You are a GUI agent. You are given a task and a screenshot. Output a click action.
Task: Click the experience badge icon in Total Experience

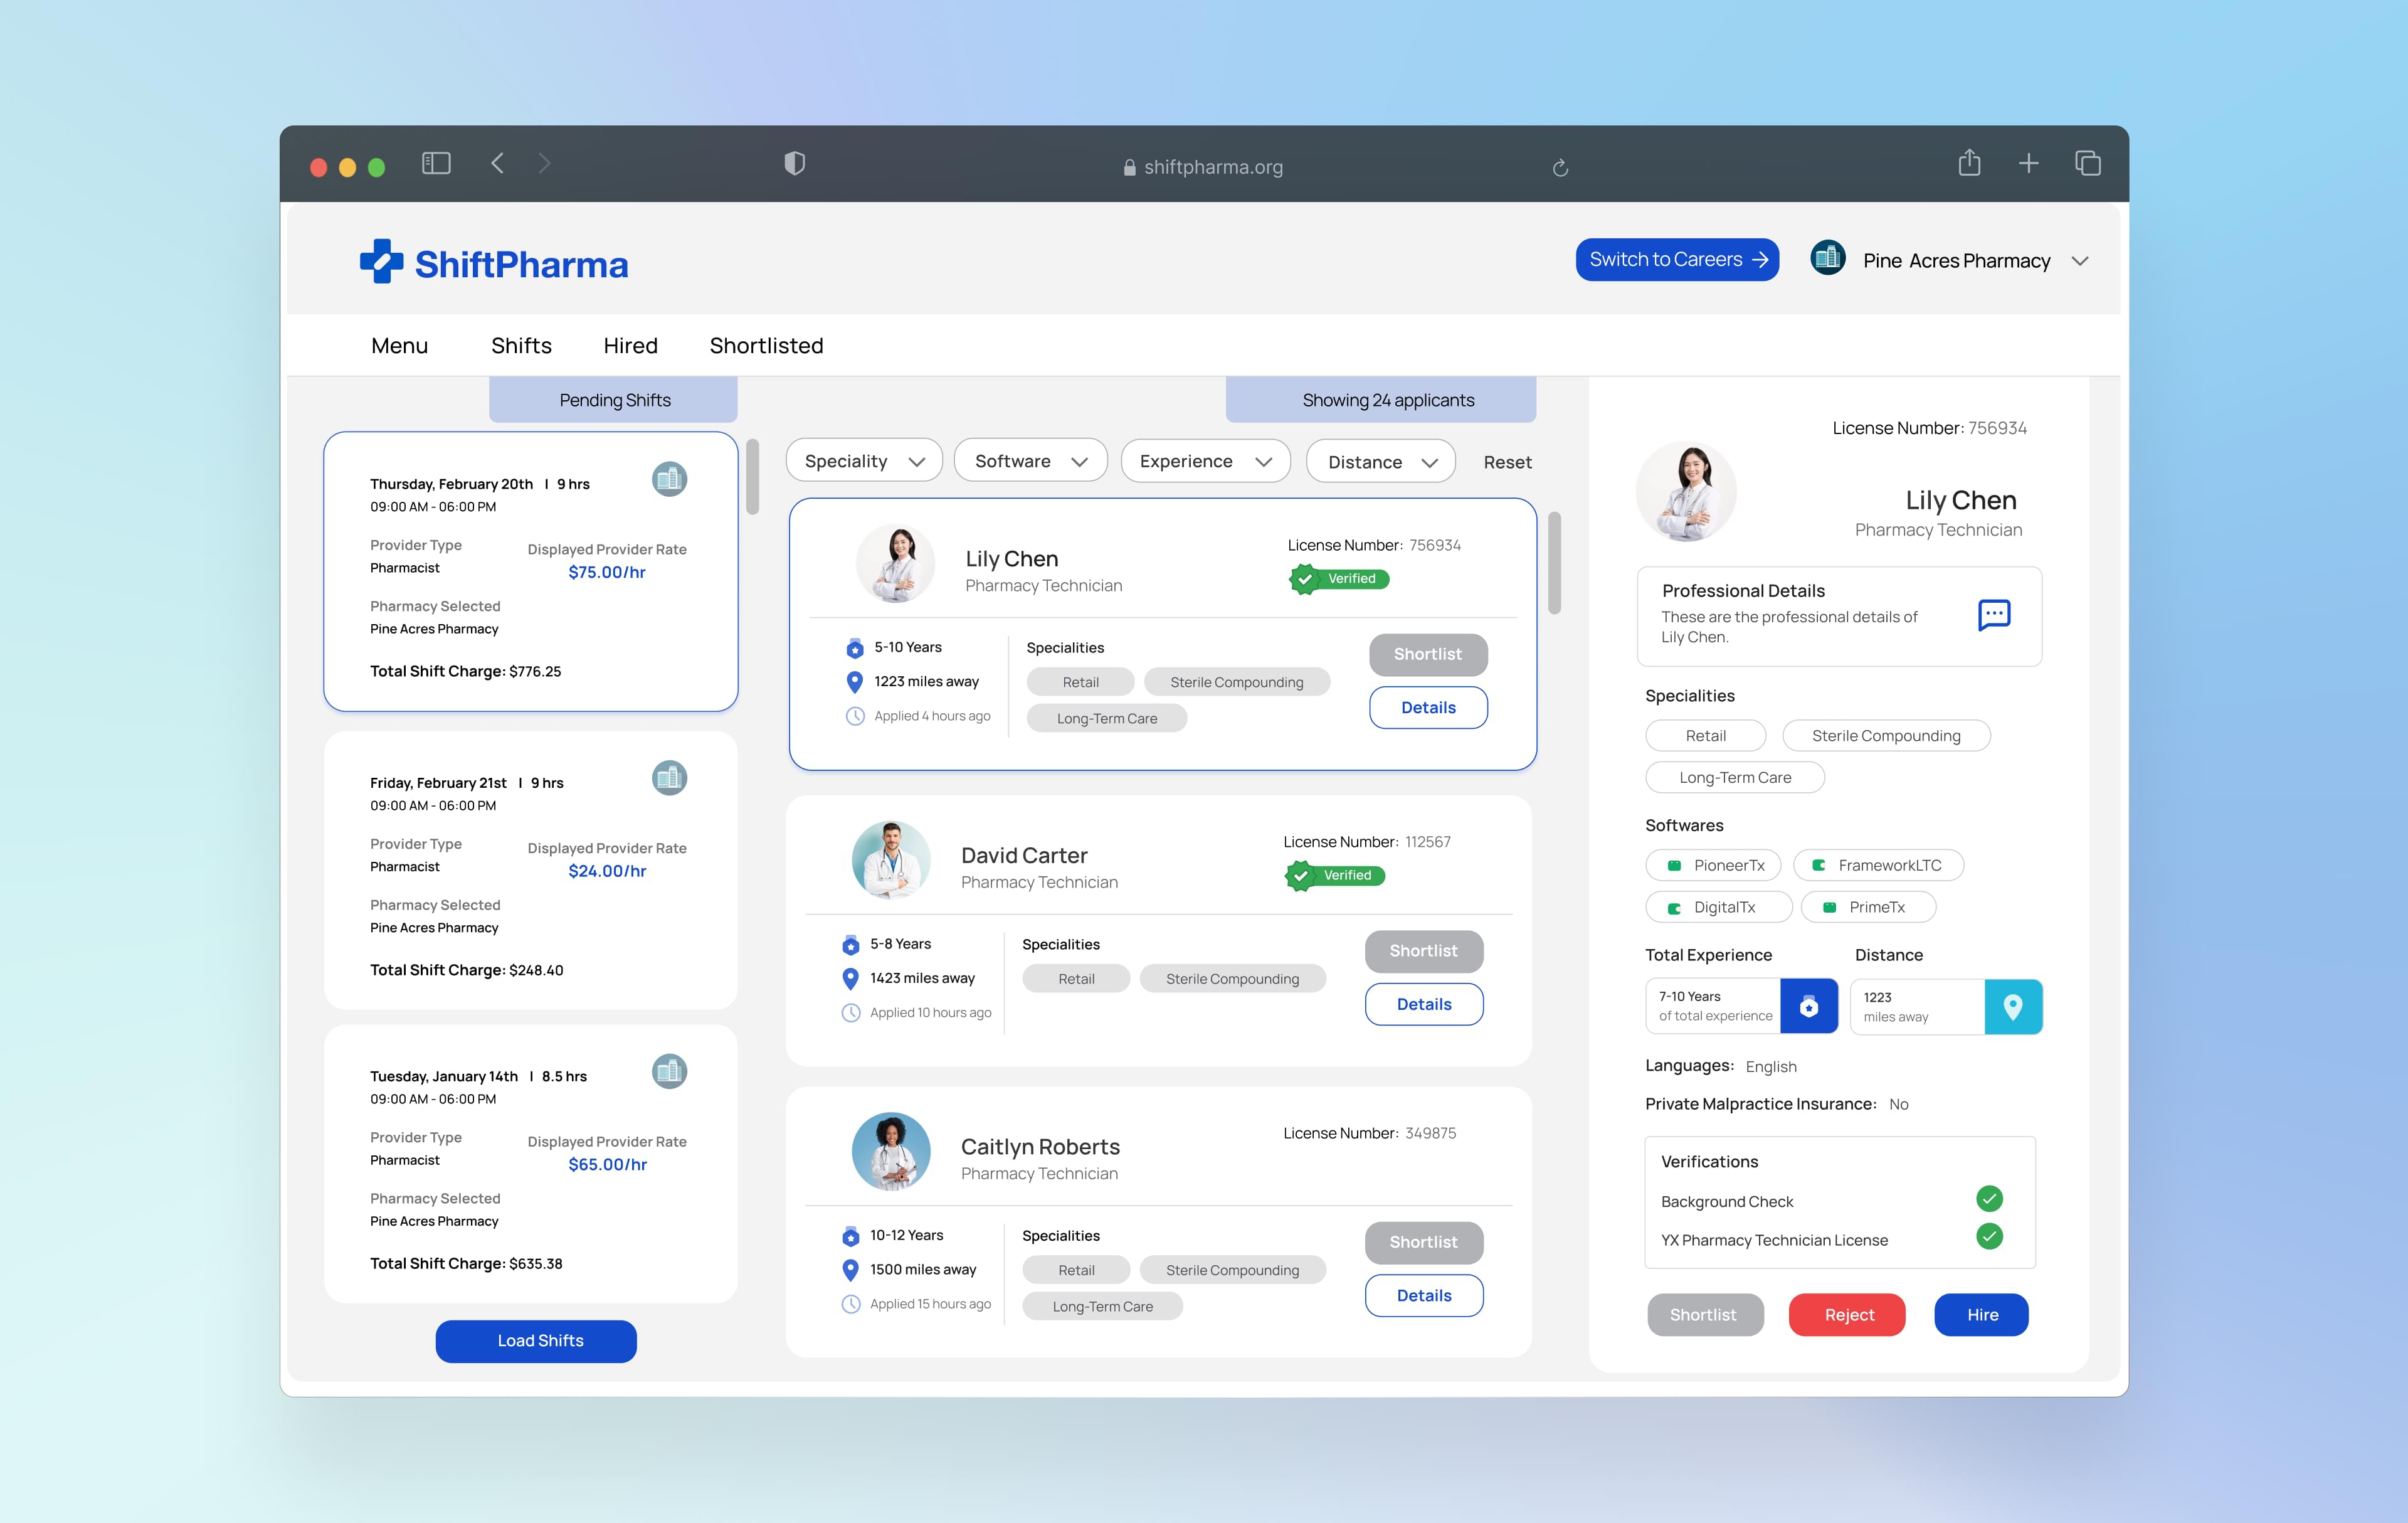(1808, 1006)
